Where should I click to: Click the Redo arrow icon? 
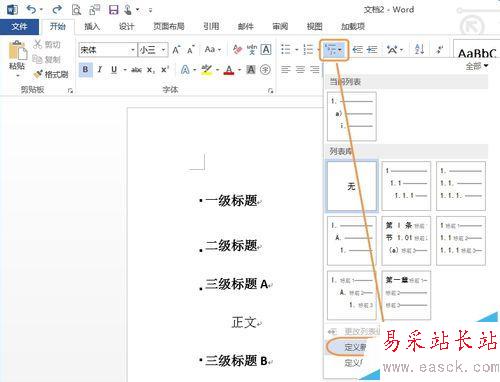57,10
